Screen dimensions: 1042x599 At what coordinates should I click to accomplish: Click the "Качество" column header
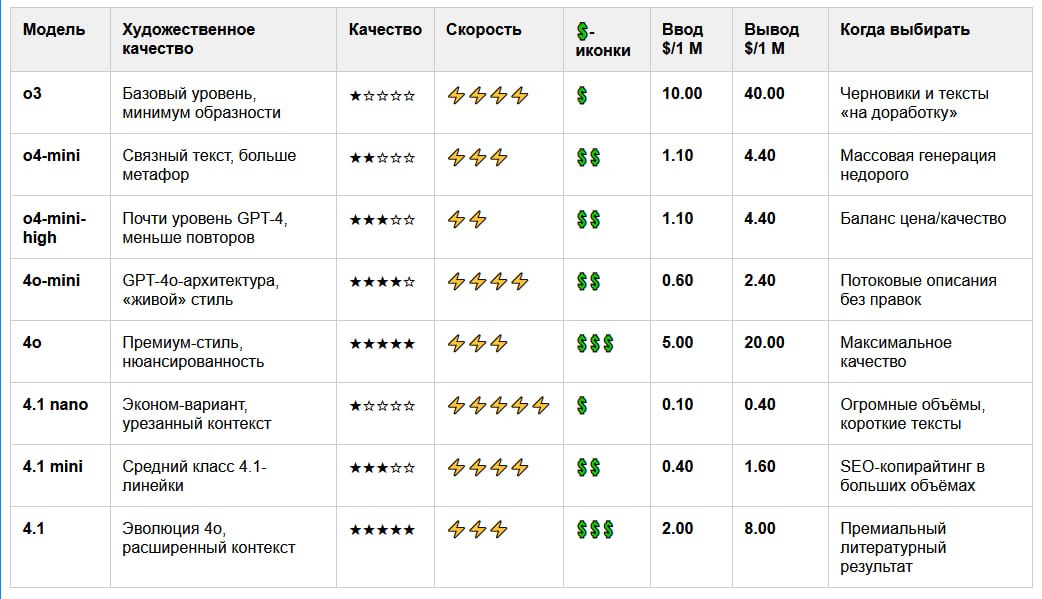point(385,30)
